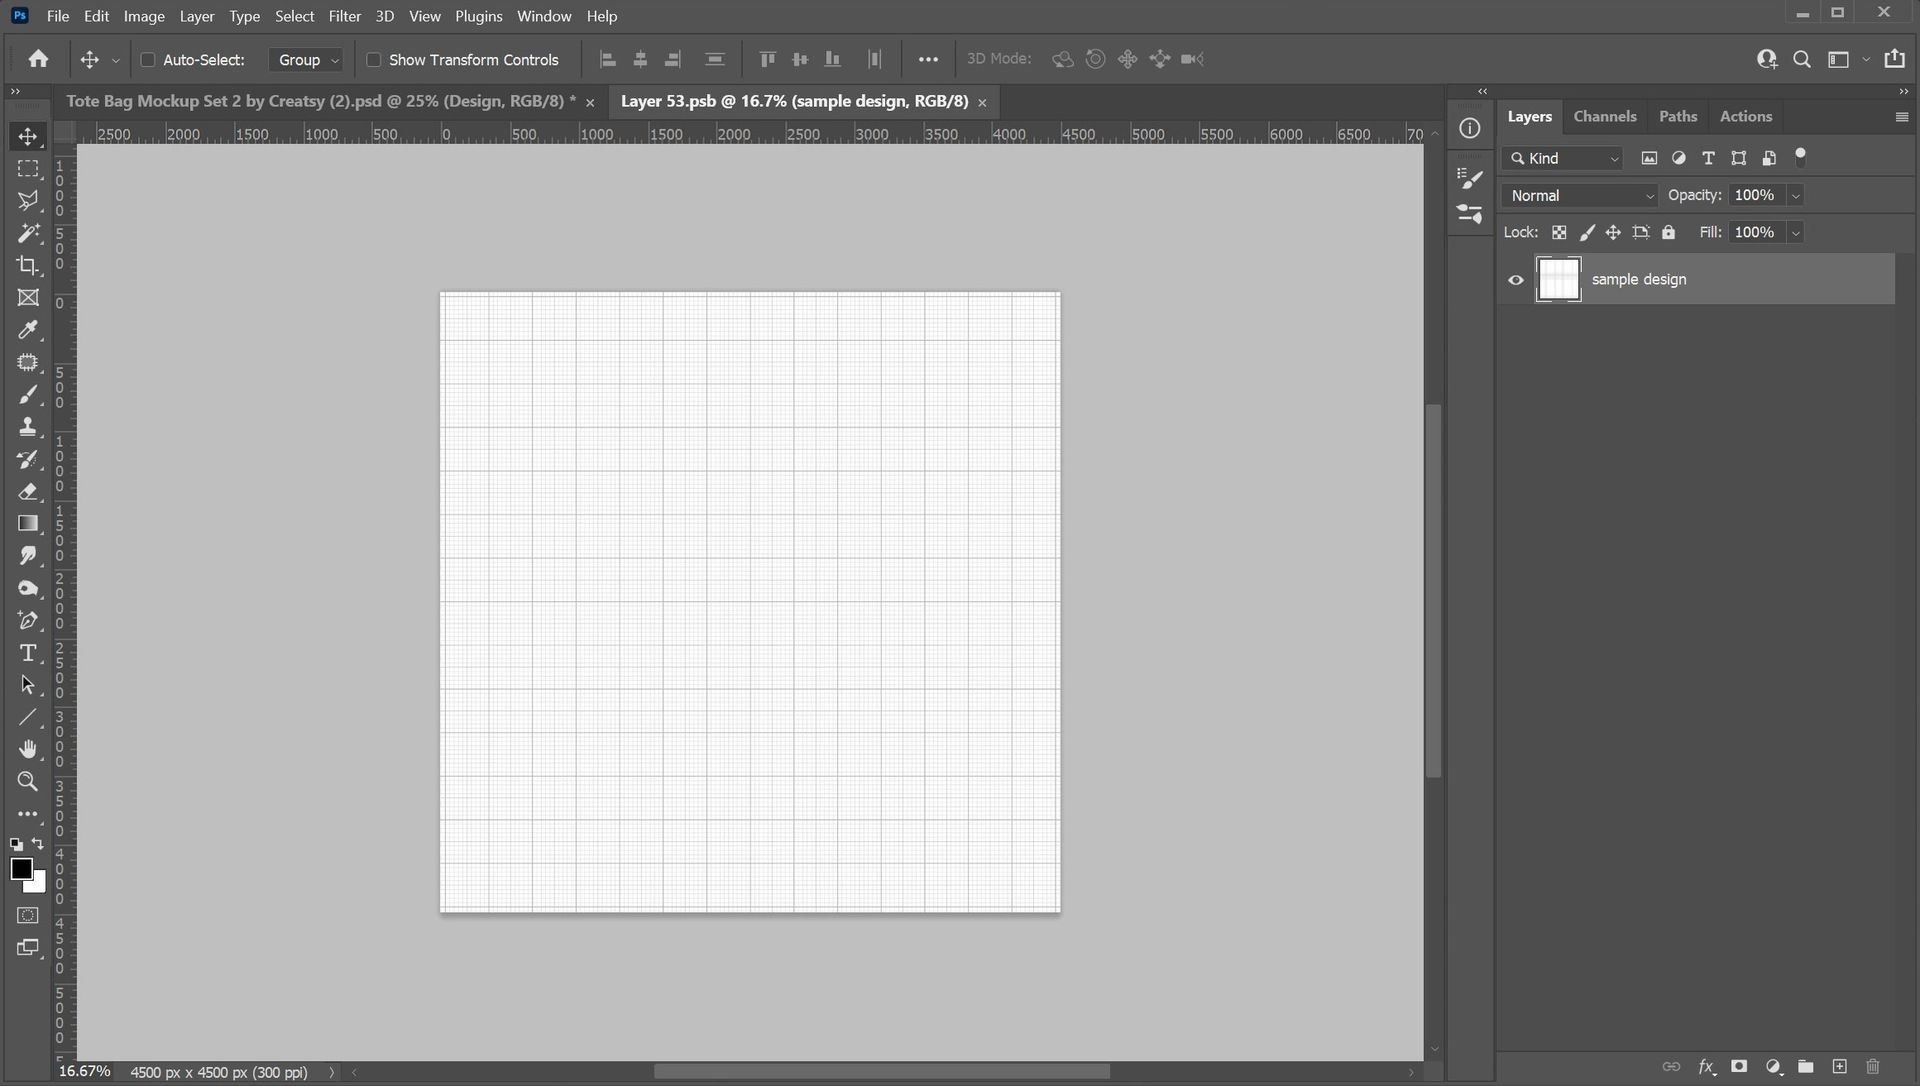Enable Show Transform Controls checkbox

click(373, 60)
